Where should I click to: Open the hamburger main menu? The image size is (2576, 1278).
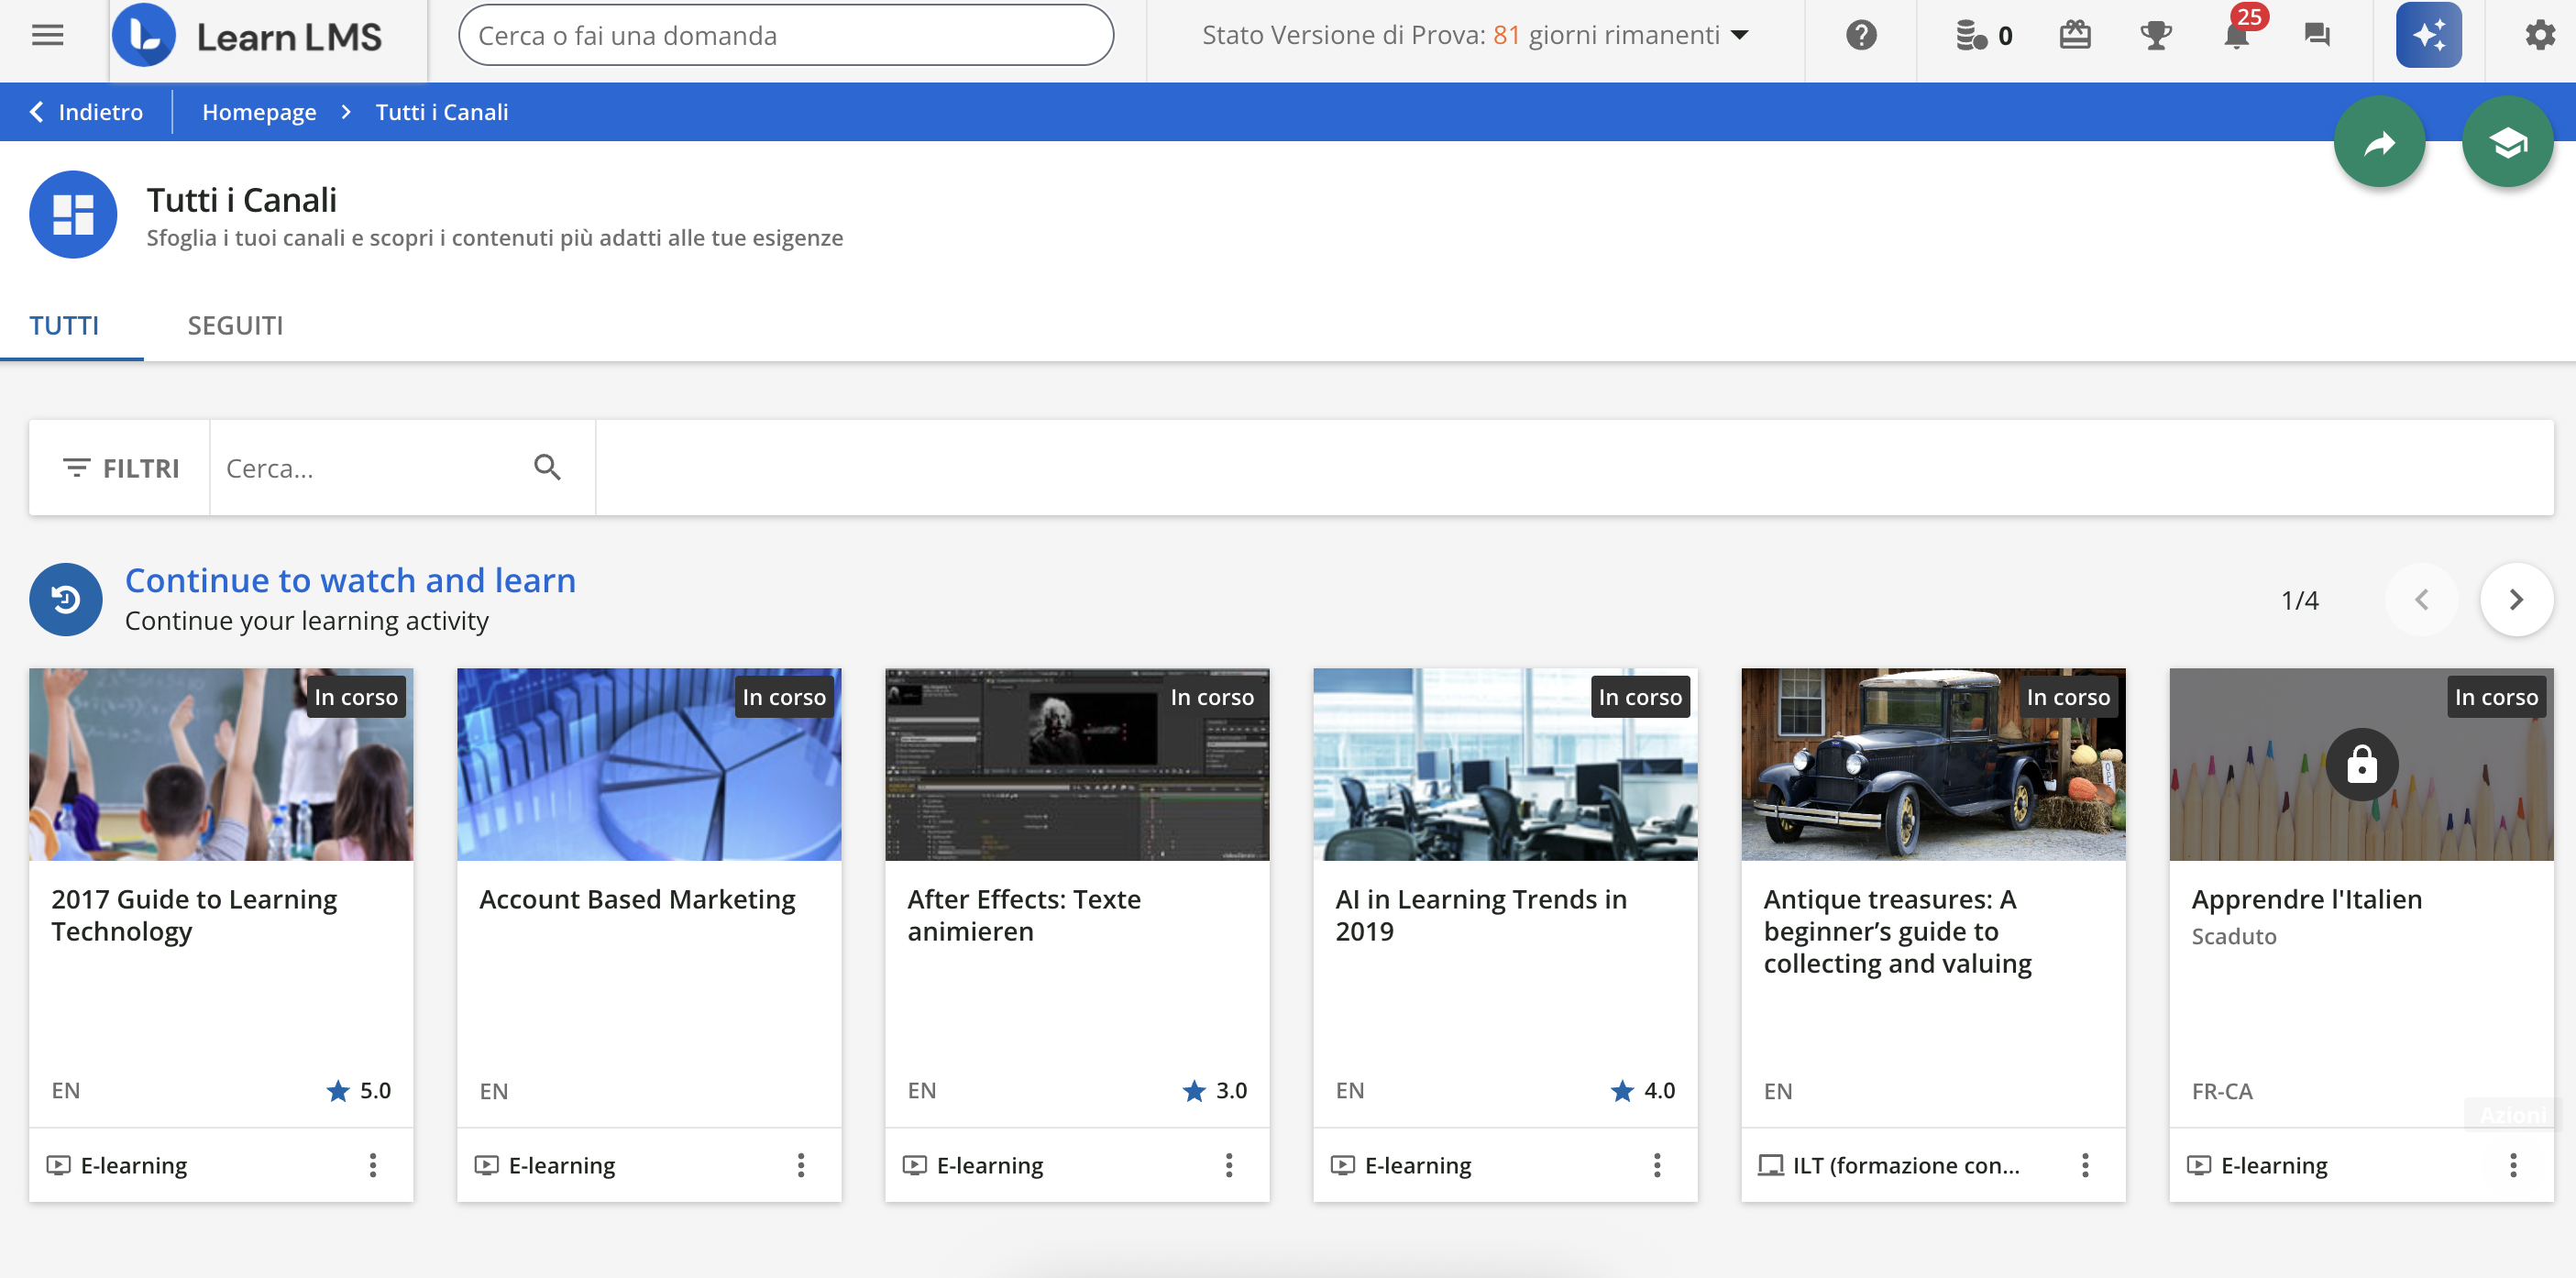click(48, 36)
